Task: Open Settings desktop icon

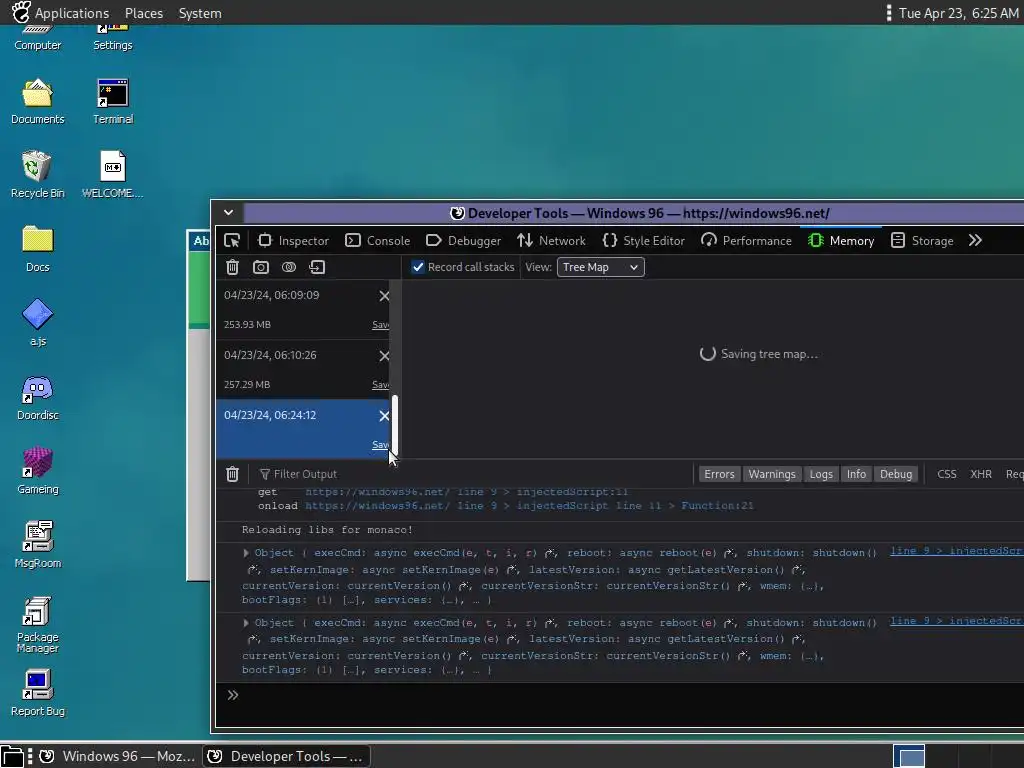Action: click(x=113, y=38)
